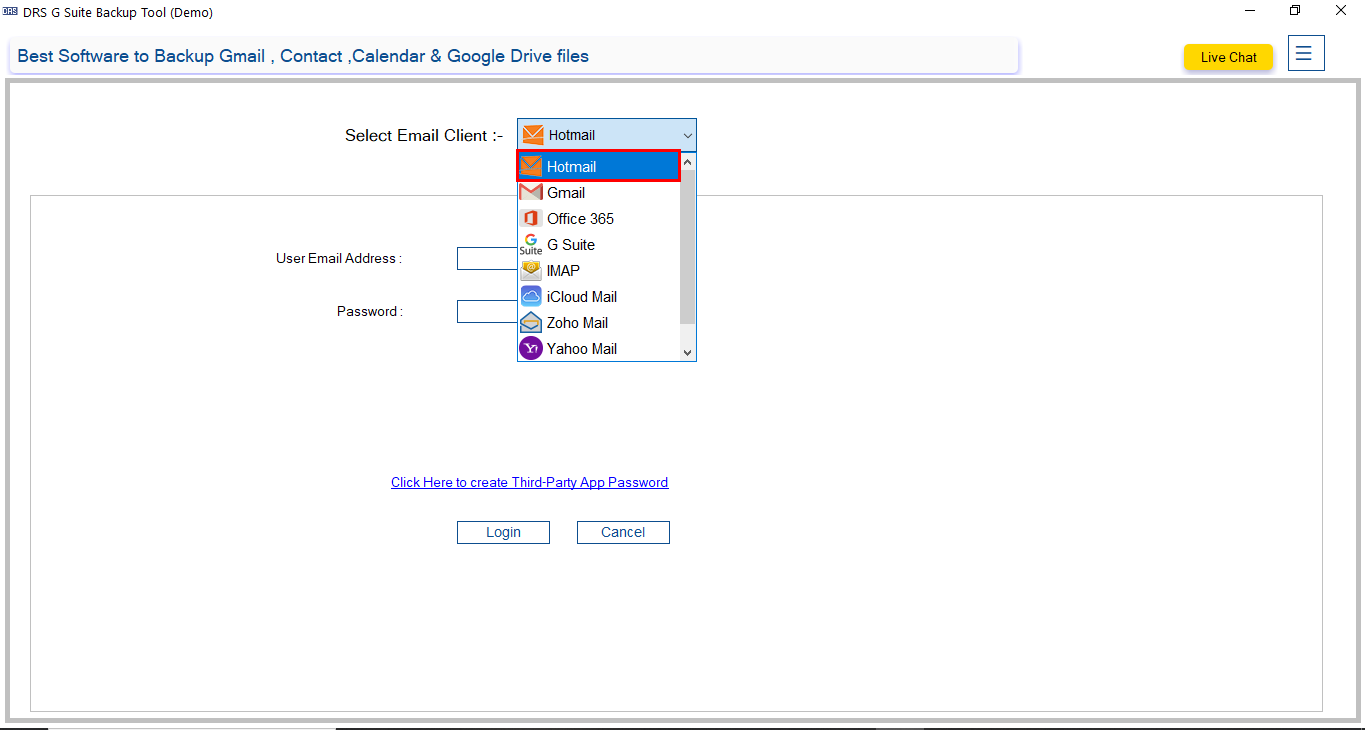1365x730 pixels.
Task: Click the Office 365 icon
Action: pyautogui.click(x=531, y=219)
